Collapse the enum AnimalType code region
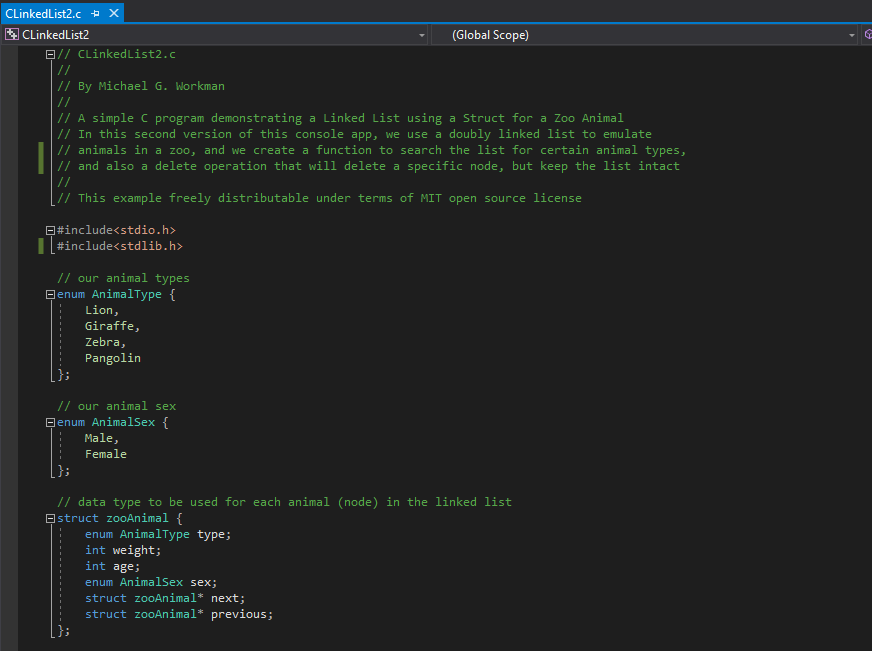The image size is (872, 651). tap(49, 293)
